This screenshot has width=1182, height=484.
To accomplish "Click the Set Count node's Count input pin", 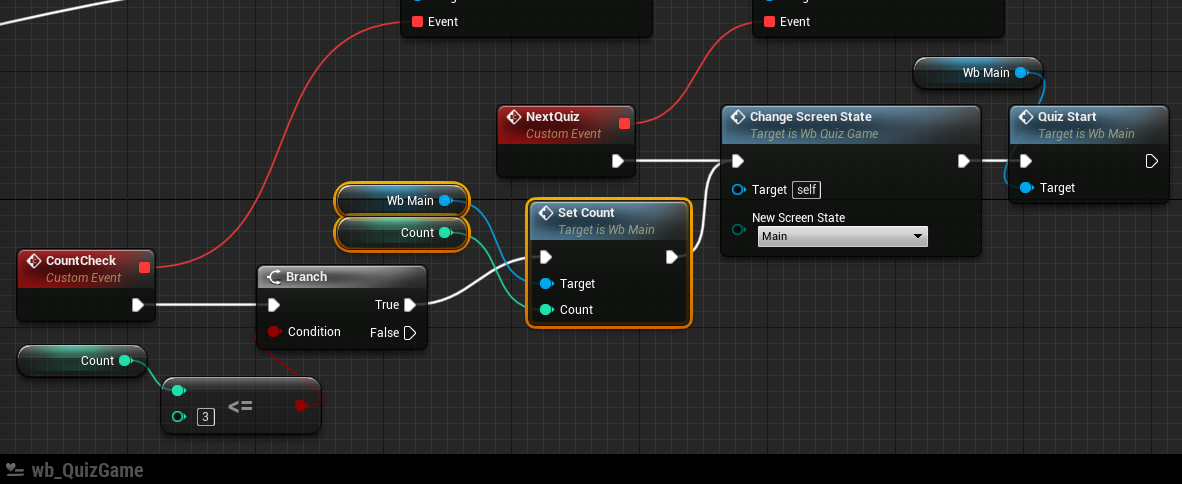I will [546, 310].
